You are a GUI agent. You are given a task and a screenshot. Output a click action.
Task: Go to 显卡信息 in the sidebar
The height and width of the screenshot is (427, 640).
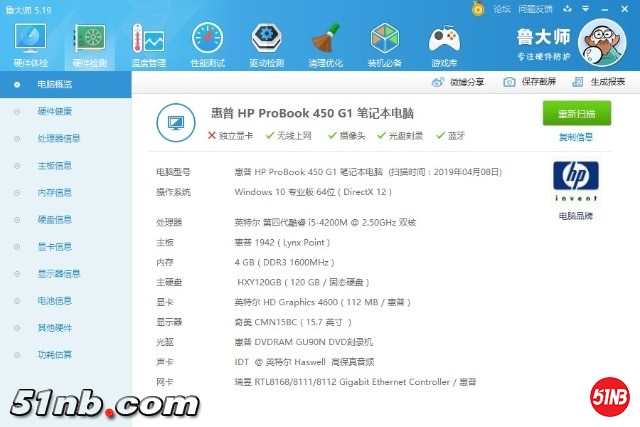54,246
